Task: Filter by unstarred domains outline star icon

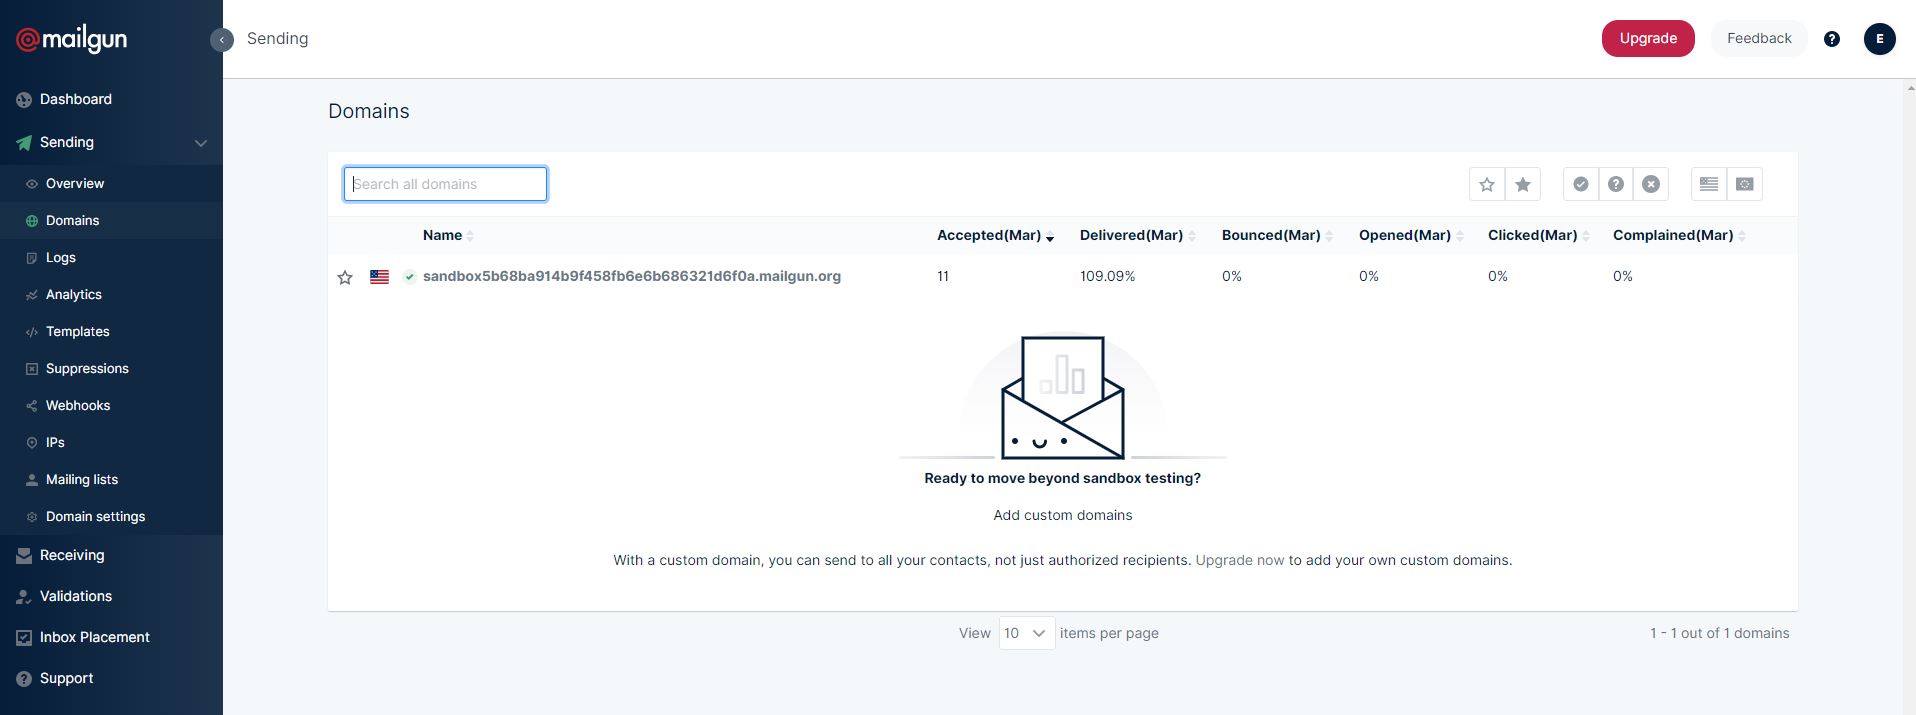Action: click(1487, 184)
